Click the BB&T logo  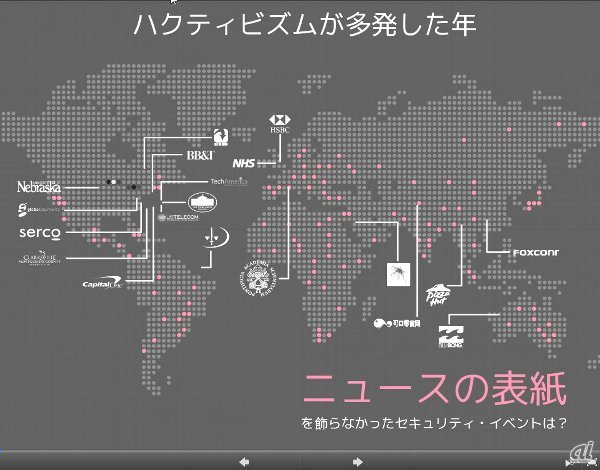click(x=201, y=155)
